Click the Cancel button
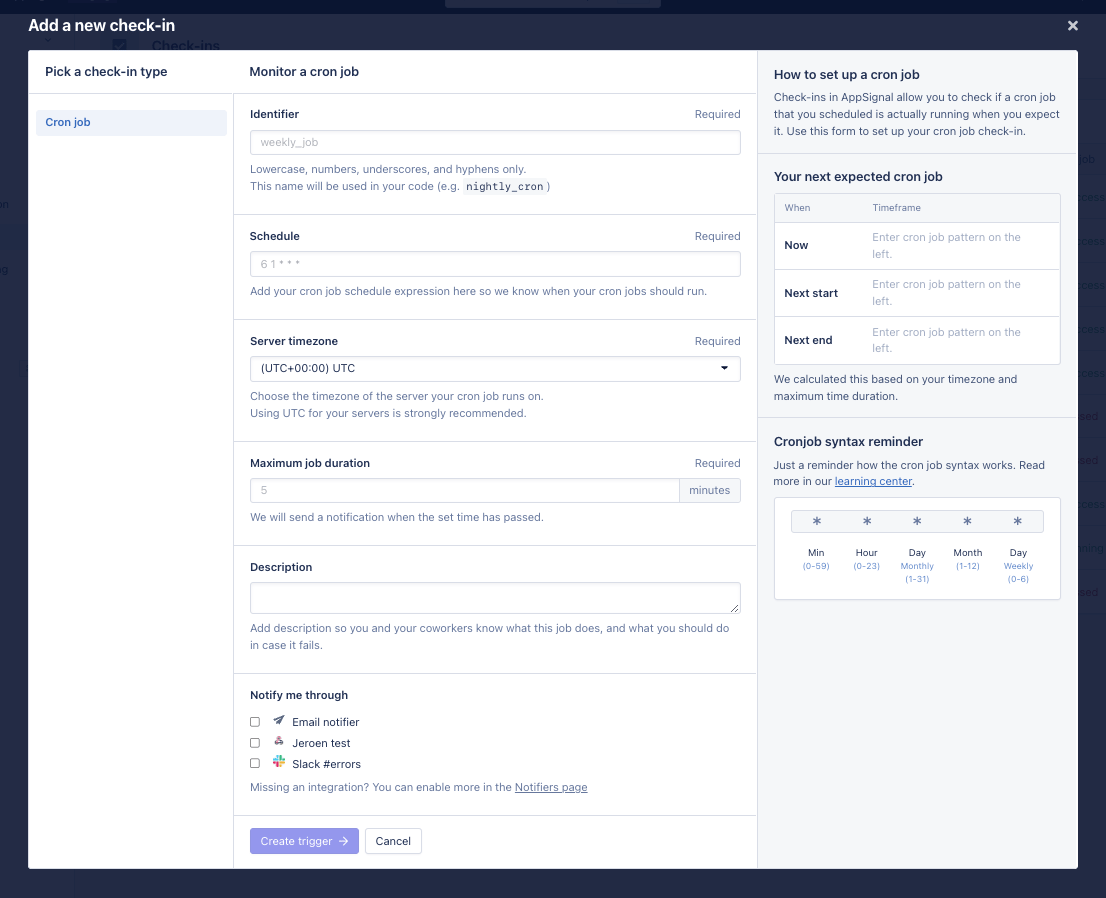 [393, 841]
